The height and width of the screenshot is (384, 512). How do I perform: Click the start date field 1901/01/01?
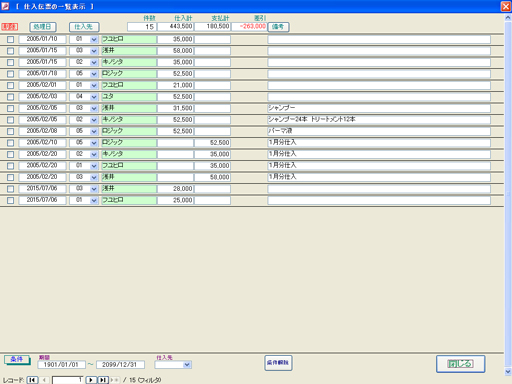pyautogui.click(x=61, y=365)
